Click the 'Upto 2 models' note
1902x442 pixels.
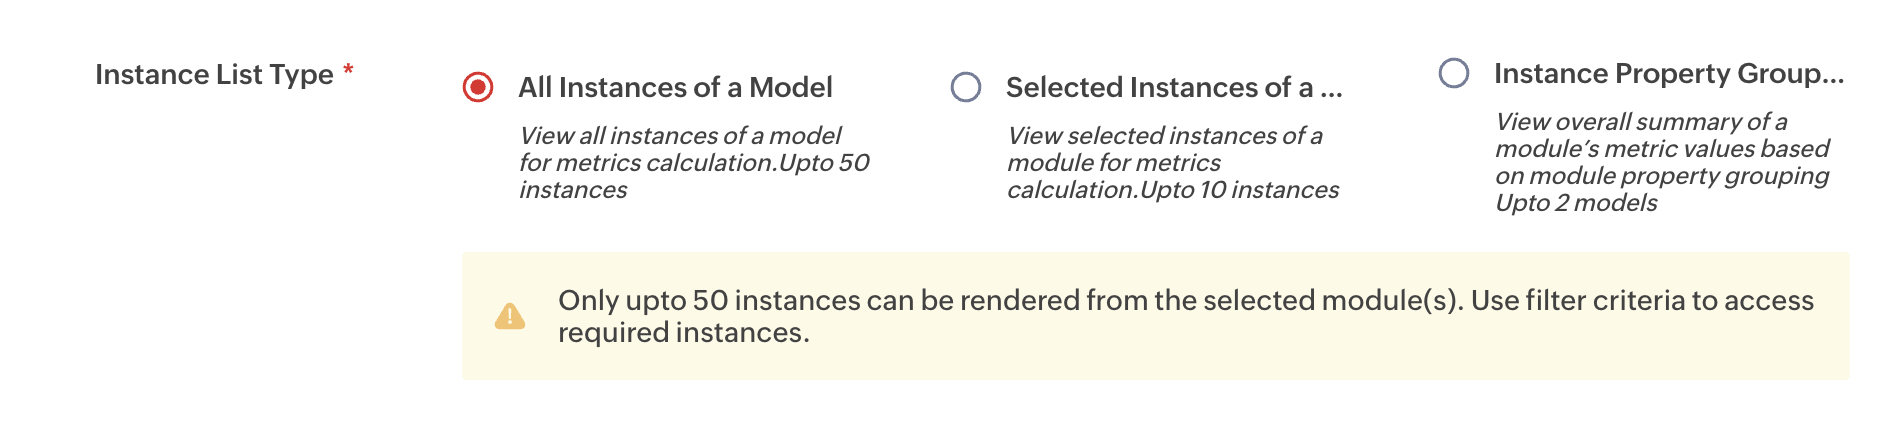[x=1576, y=203]
